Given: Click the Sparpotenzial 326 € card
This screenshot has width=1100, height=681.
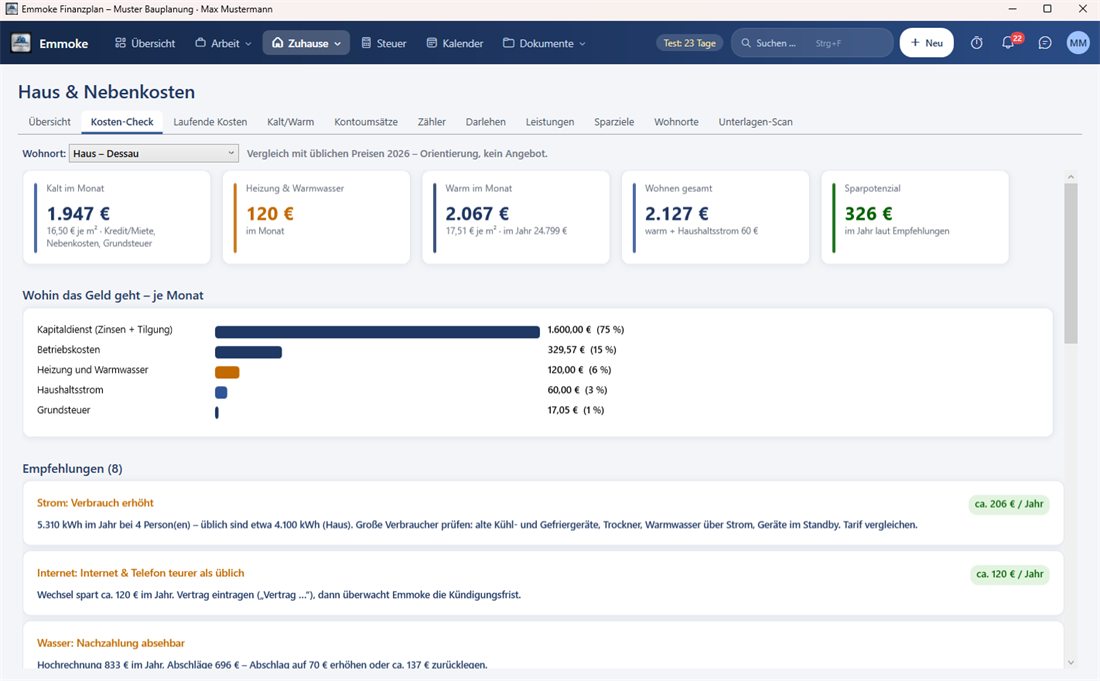Looking at the screenshot, I should point(915,217).
